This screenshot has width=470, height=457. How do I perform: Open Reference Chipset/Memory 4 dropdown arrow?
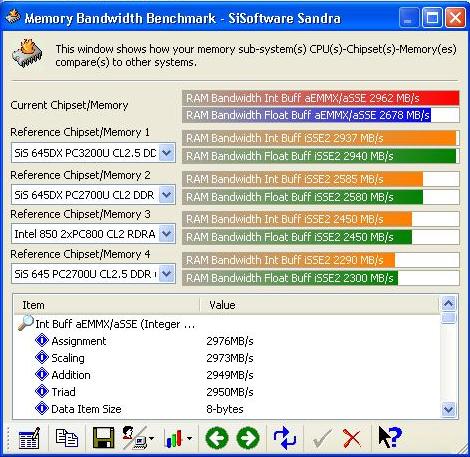tap(167, 274)
